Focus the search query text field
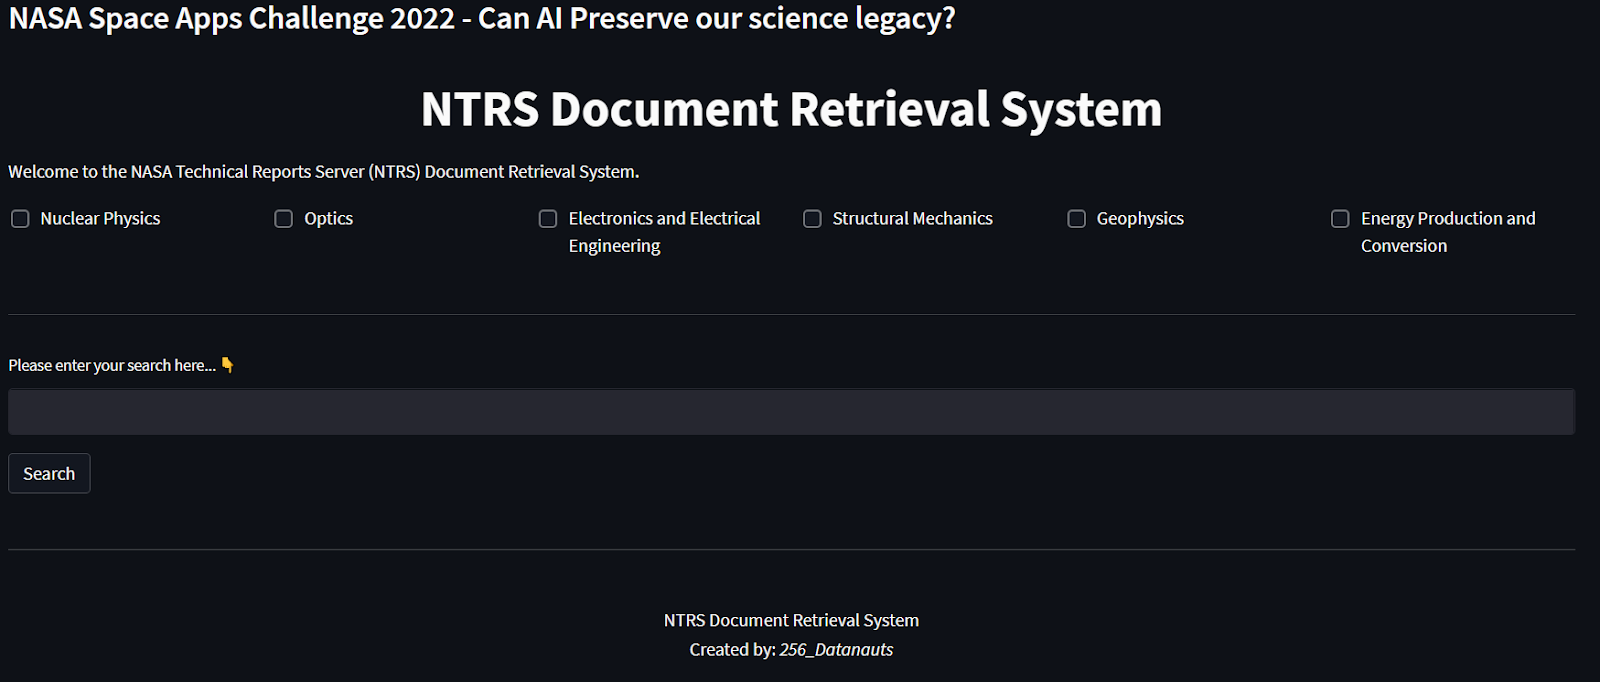This screenshot has height=682, width=1600. coord(790,412)
